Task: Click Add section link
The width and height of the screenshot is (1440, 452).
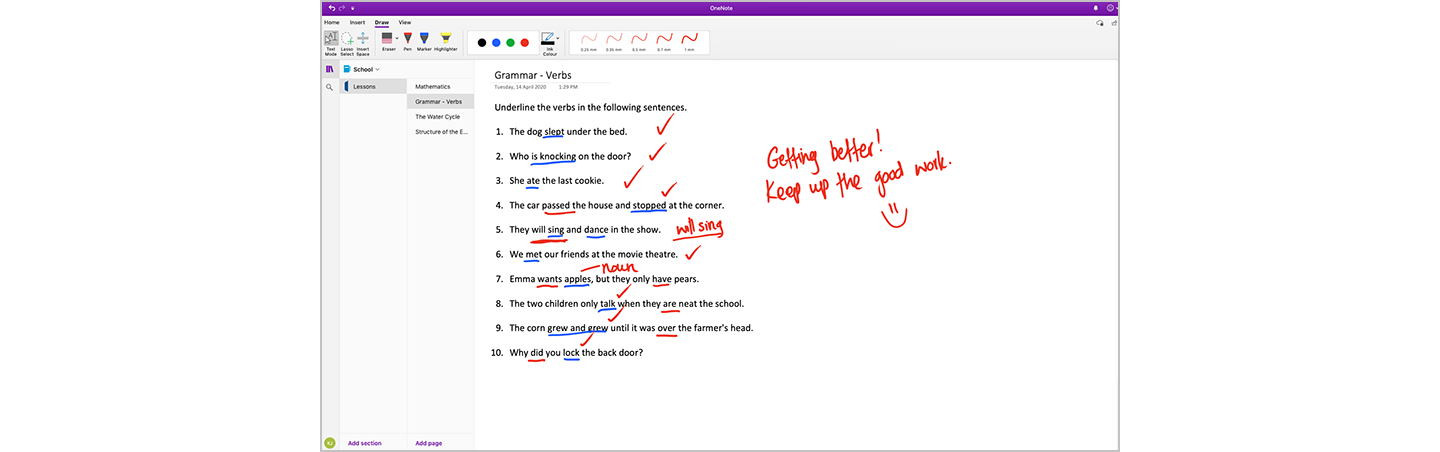Action: click(364, 443)
